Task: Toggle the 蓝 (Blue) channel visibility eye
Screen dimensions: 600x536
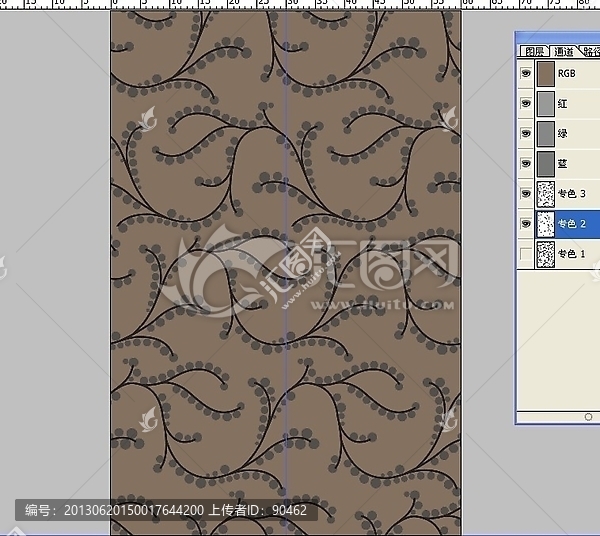Action: (526, 163)
